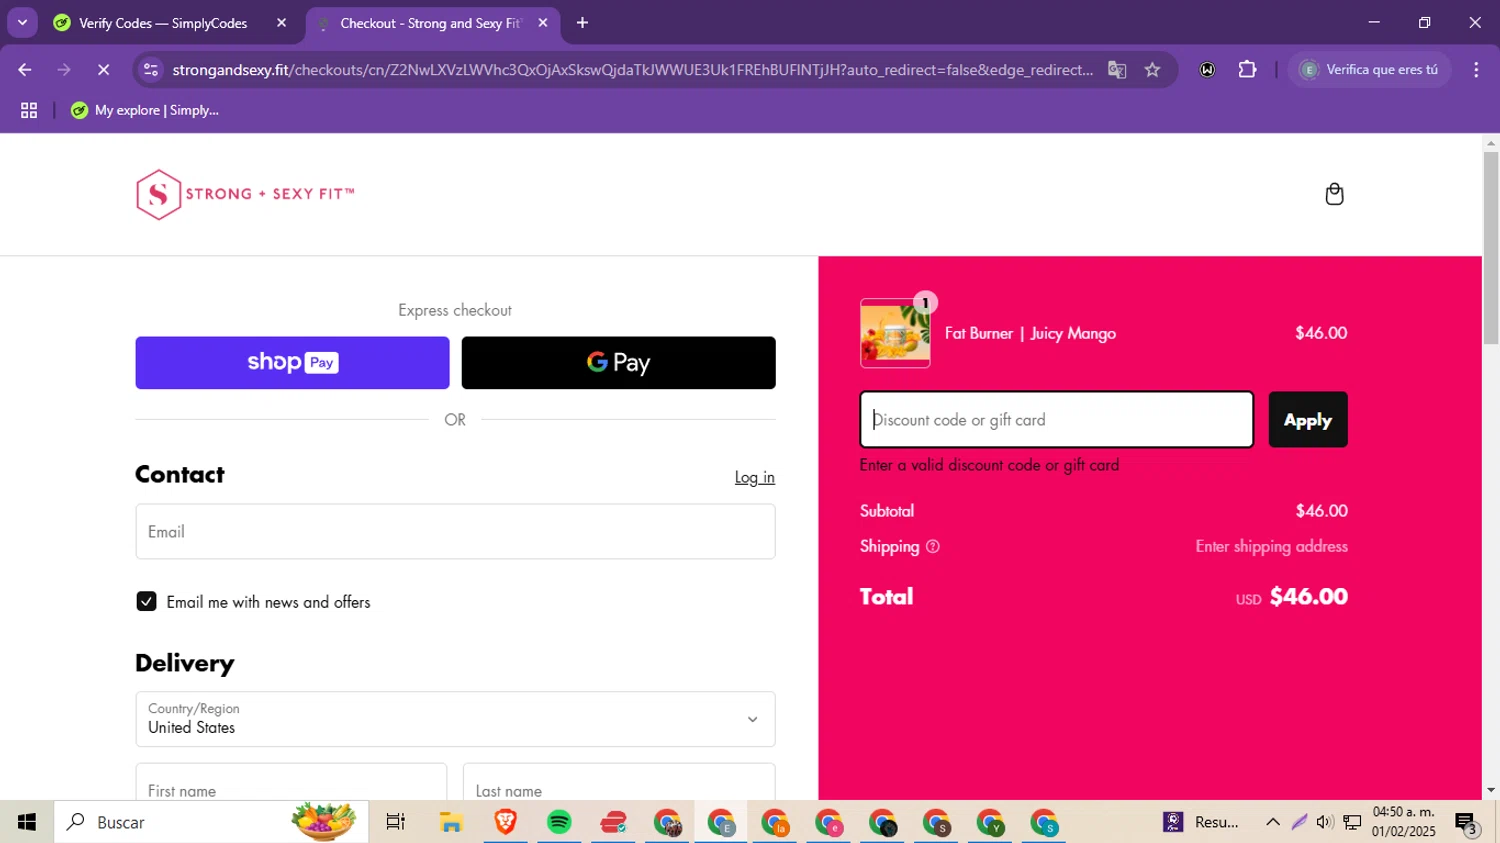The width and height of the screenshot is (1500, 843).
Task: Open the Extensions puzzle icon
Action: (x=1247, y=70)
